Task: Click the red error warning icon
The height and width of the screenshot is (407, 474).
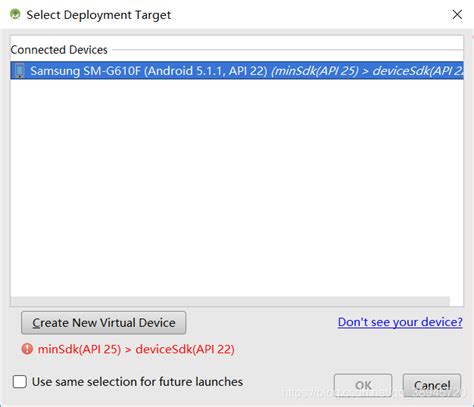Action: [x=27, y=349]
